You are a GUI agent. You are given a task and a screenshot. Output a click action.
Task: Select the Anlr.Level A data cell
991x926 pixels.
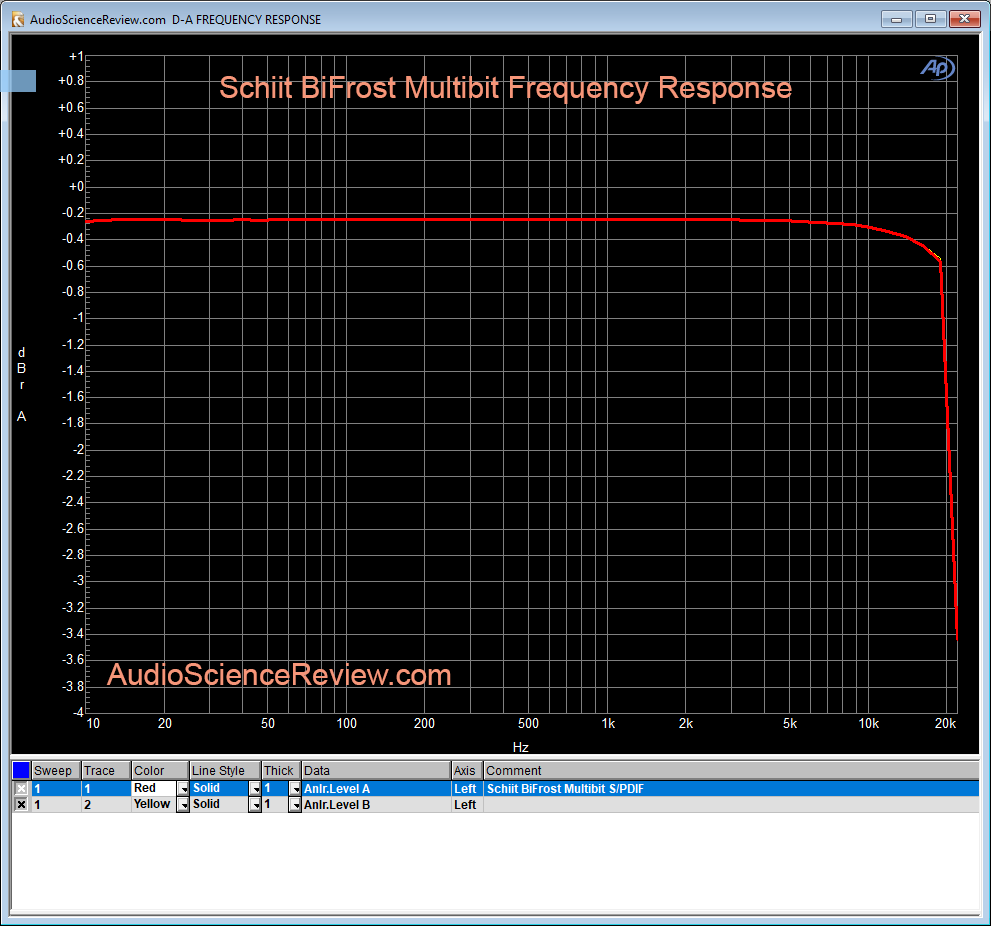(376, 788)
